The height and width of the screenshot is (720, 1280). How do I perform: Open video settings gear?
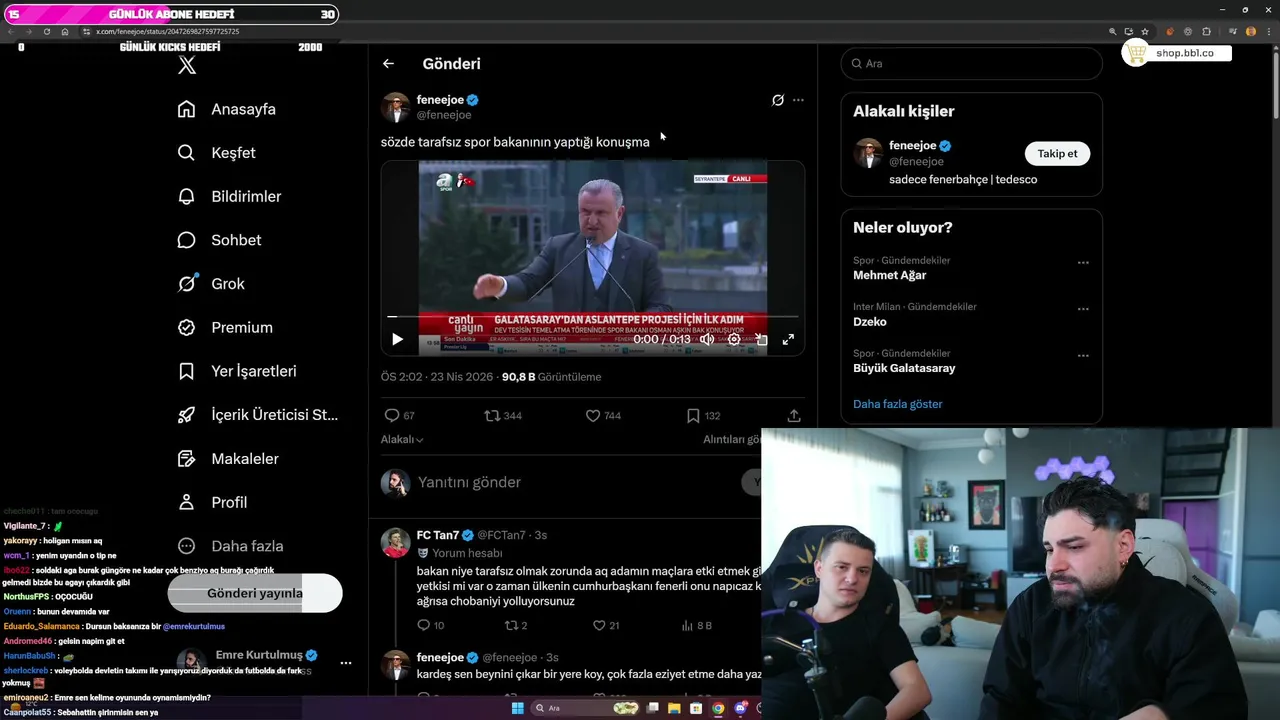(734, 340)
